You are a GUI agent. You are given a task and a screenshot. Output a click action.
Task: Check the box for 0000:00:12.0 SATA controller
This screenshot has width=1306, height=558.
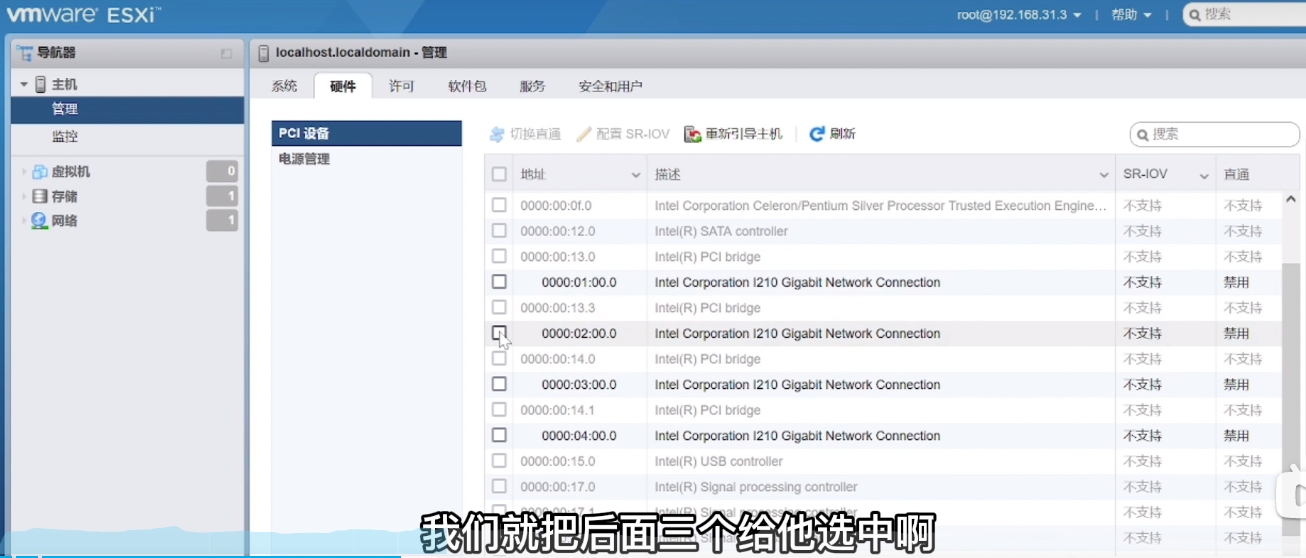click(x=499, y=231)
